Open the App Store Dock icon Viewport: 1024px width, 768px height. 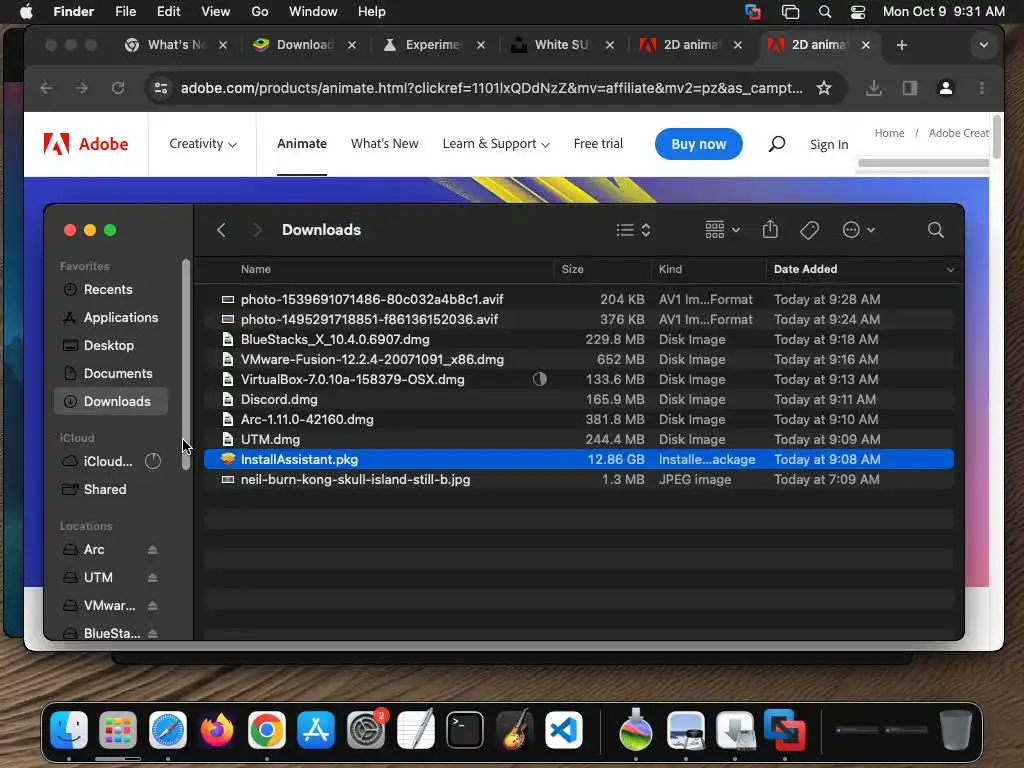pos(316,730)
